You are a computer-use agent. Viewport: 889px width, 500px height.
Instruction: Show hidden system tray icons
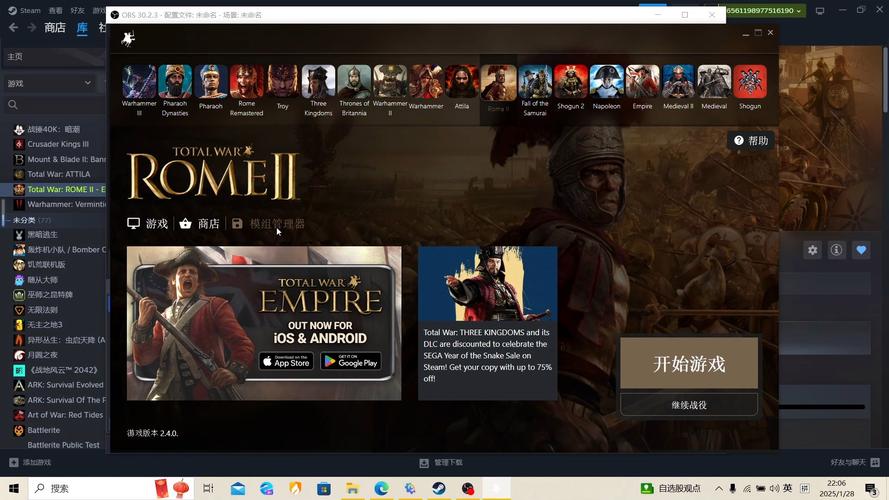[719, 488]
